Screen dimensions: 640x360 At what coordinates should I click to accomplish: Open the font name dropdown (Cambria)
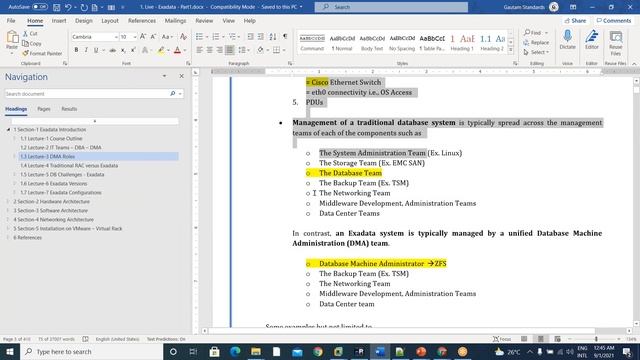click(x=116, y=37)
